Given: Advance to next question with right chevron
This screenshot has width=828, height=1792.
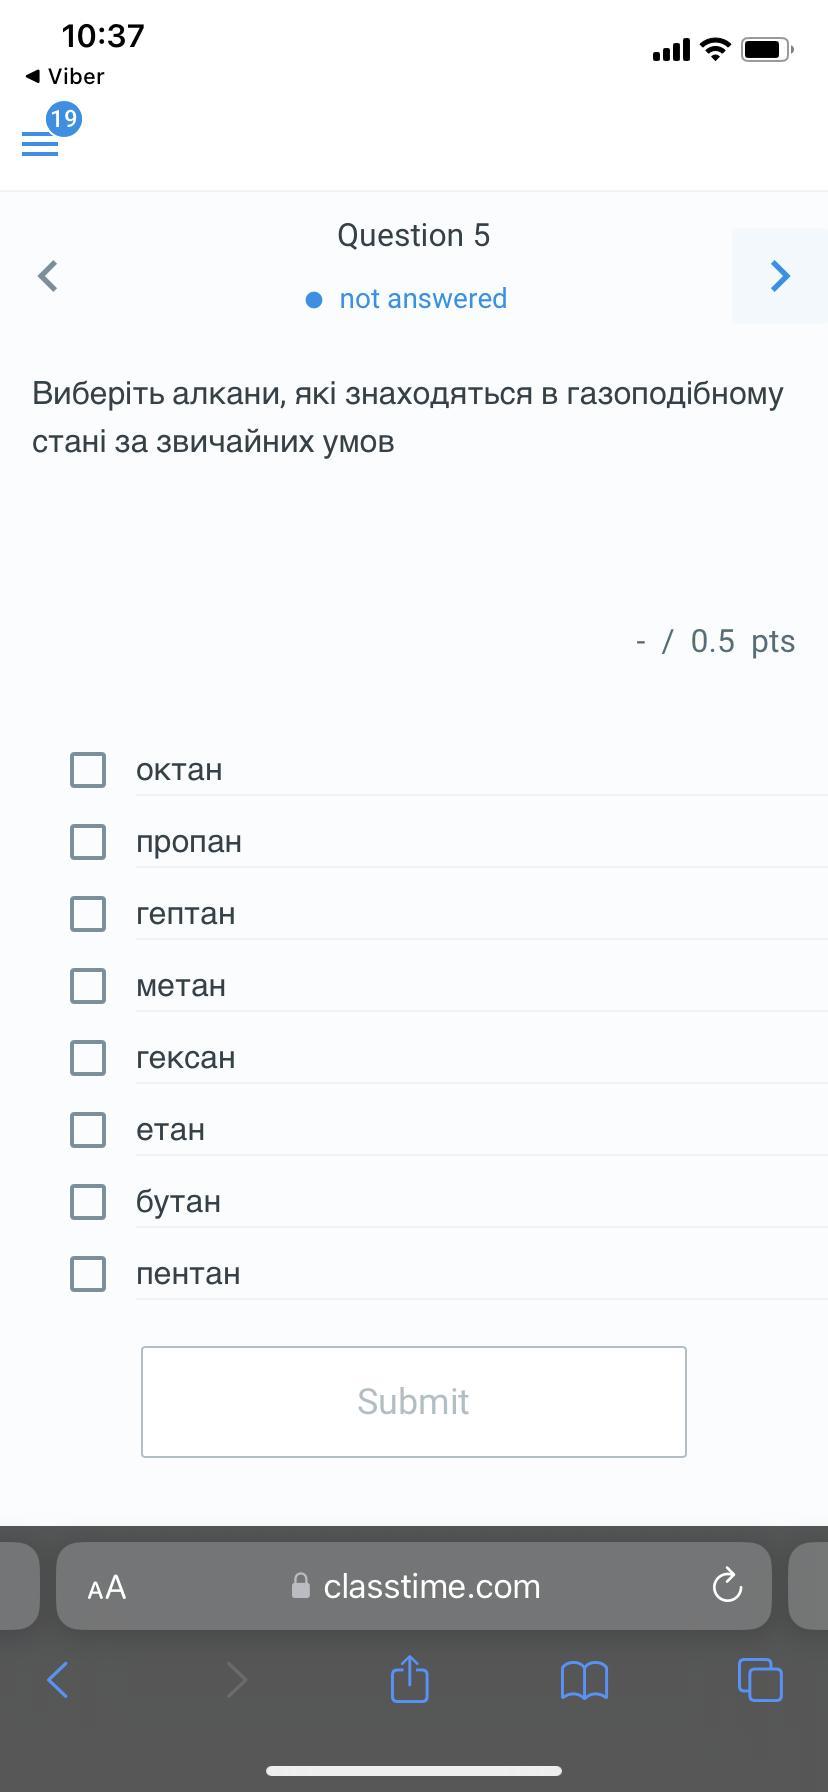Looking at the screenshot, I should pyautogui.click(x=780, y=276).
